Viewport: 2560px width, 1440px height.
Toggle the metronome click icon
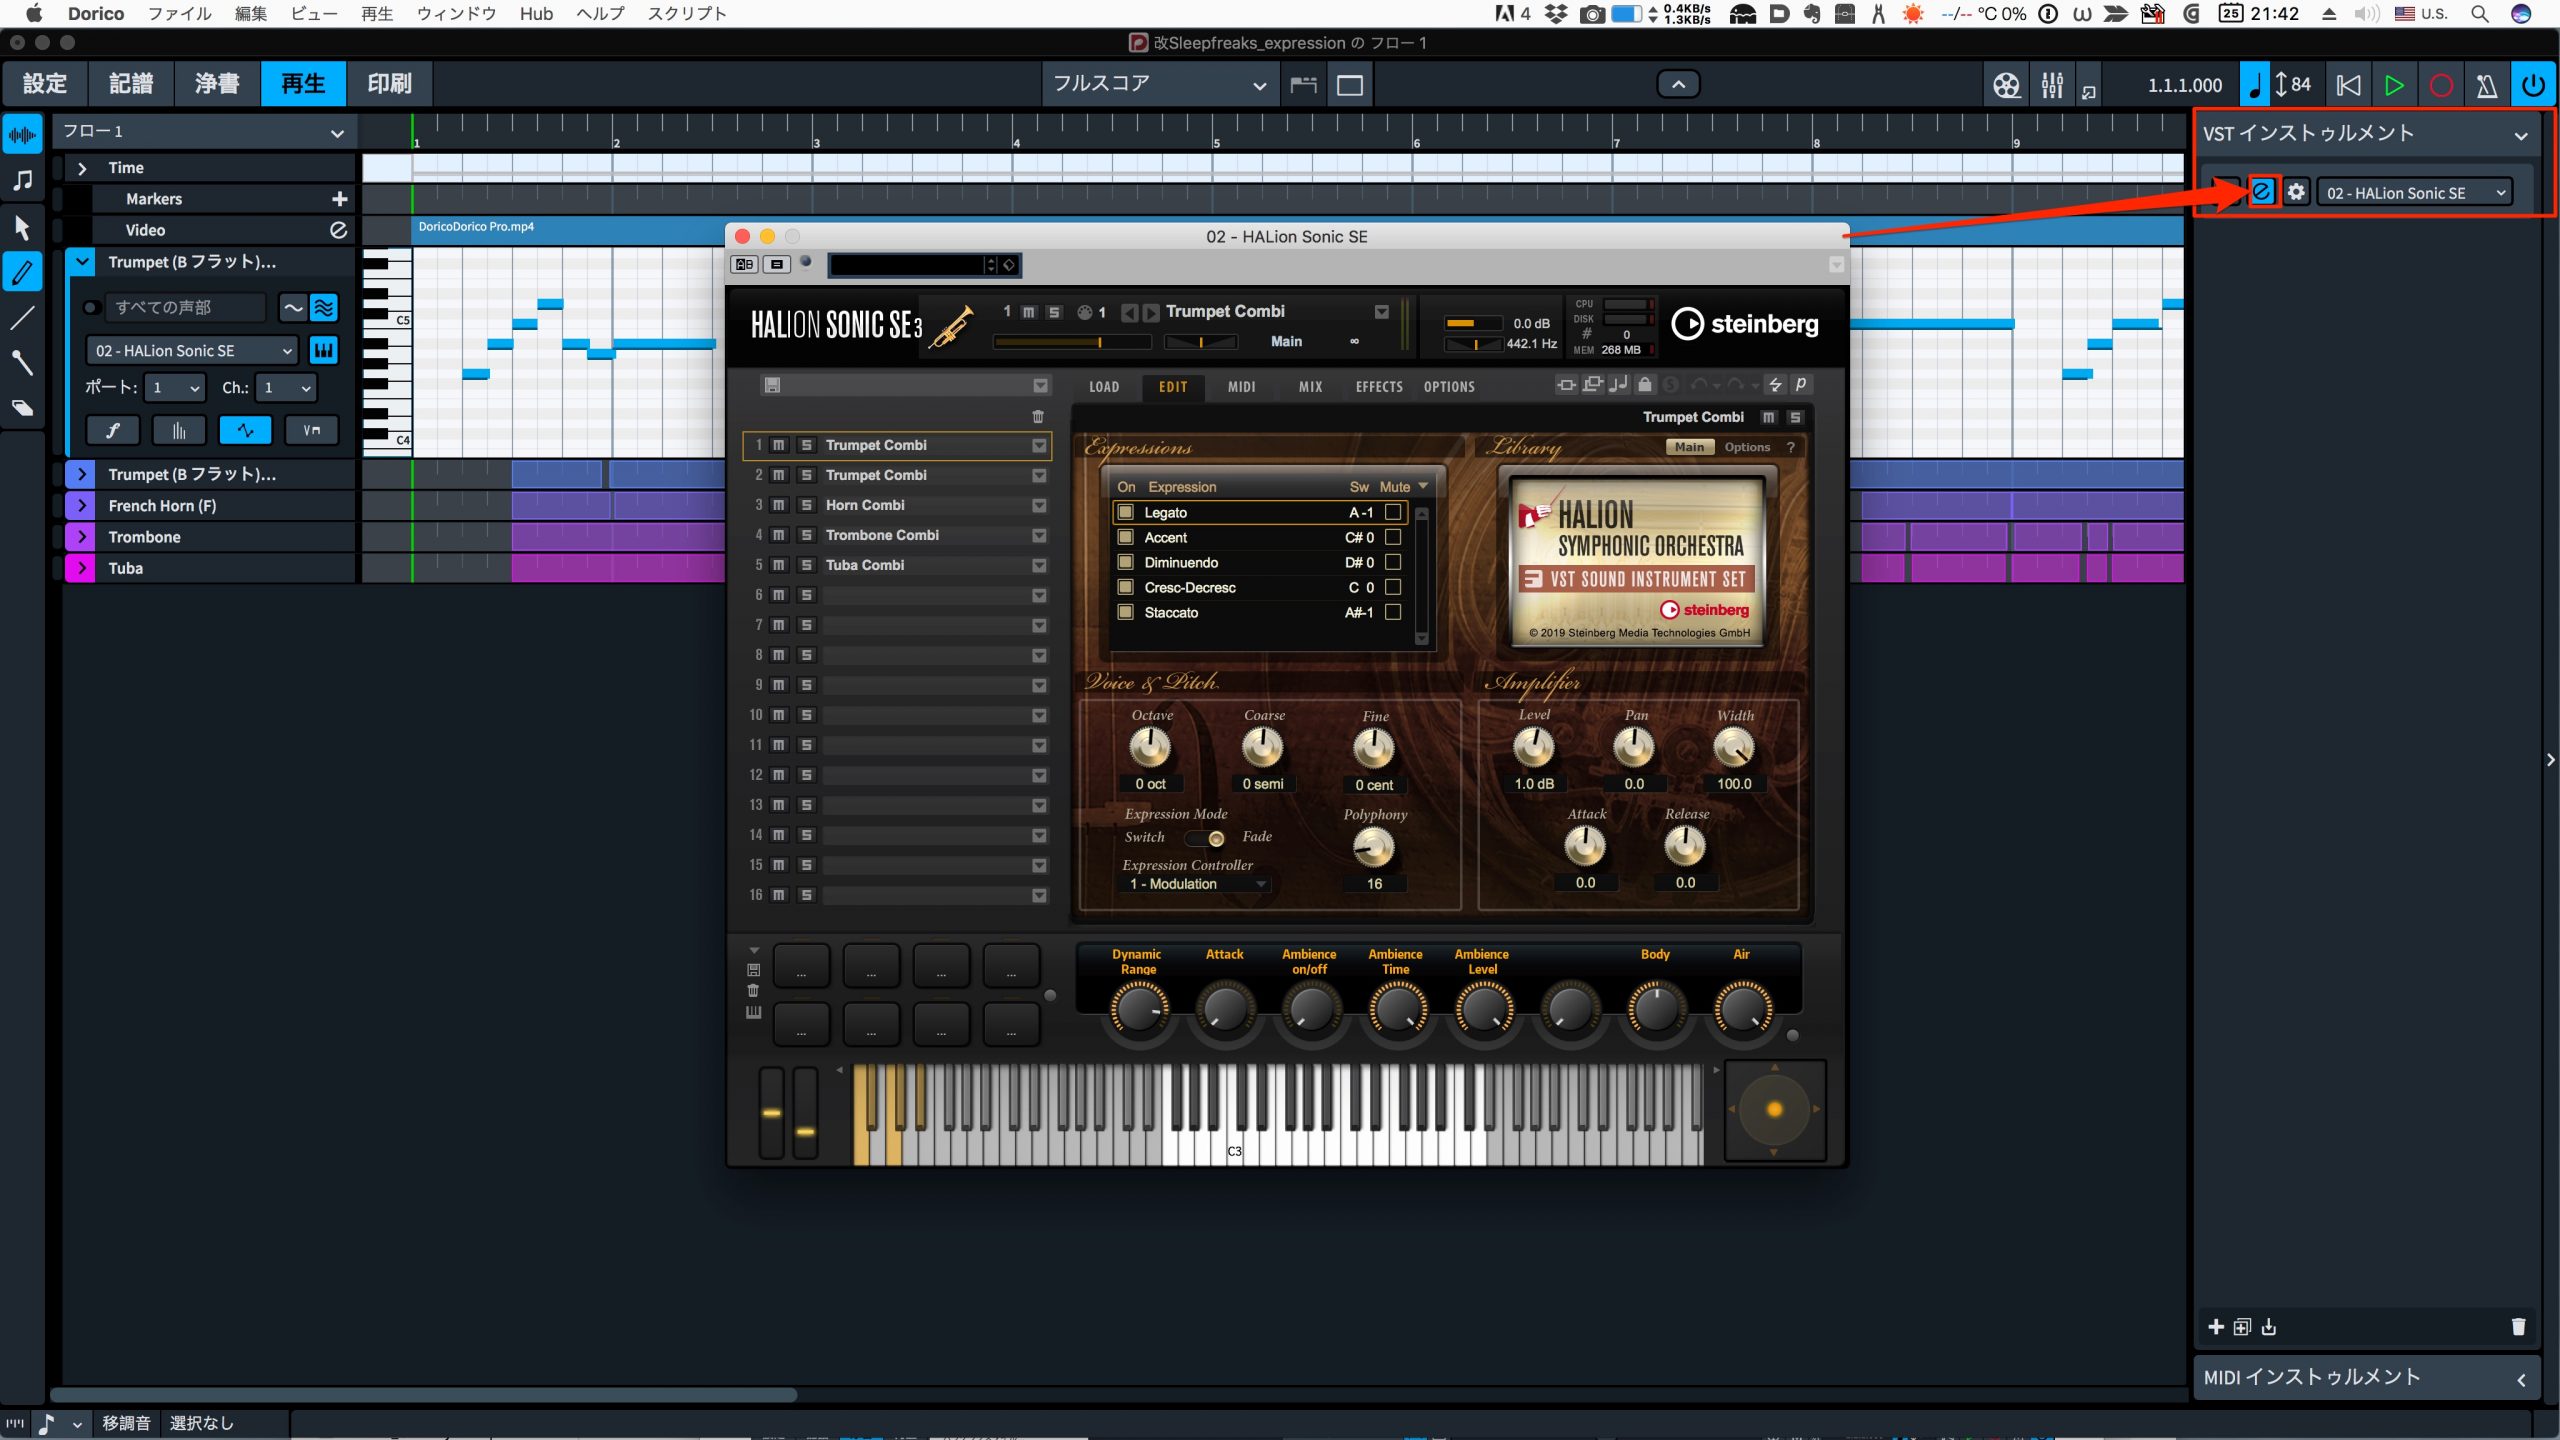(x=2487, y=85)
